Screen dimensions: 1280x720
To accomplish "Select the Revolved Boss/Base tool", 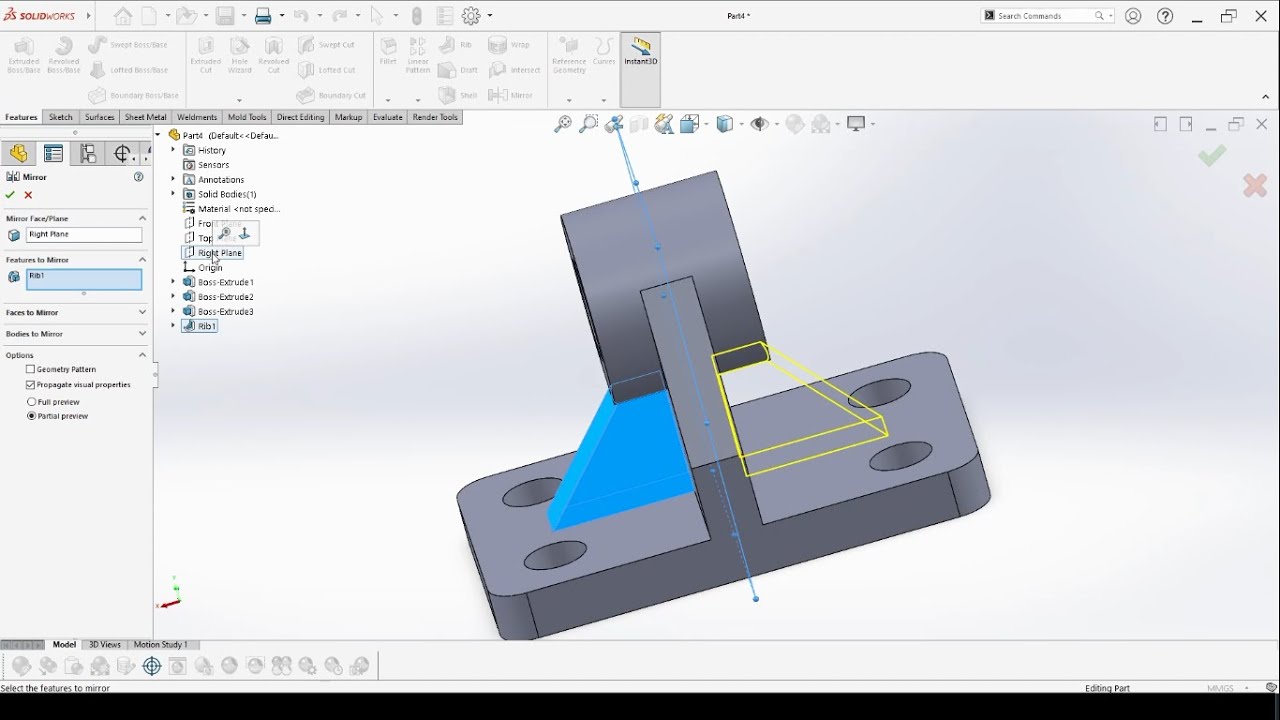I will (64, 55).
